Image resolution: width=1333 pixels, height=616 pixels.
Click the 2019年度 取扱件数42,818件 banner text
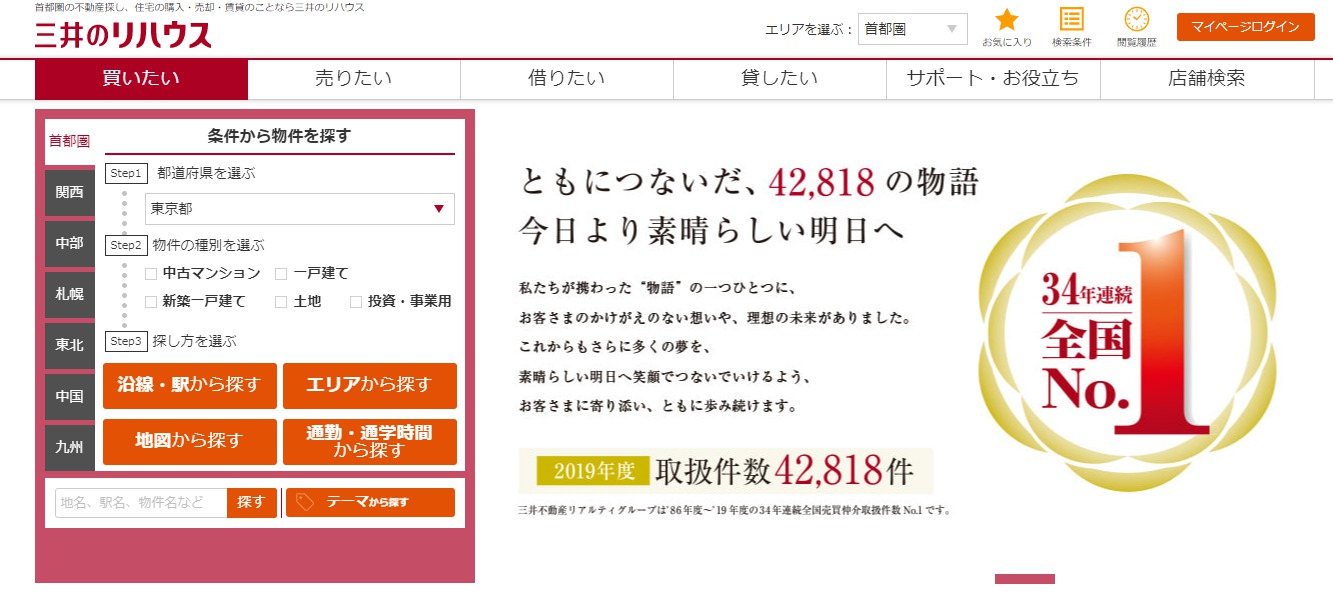(725, 470)
